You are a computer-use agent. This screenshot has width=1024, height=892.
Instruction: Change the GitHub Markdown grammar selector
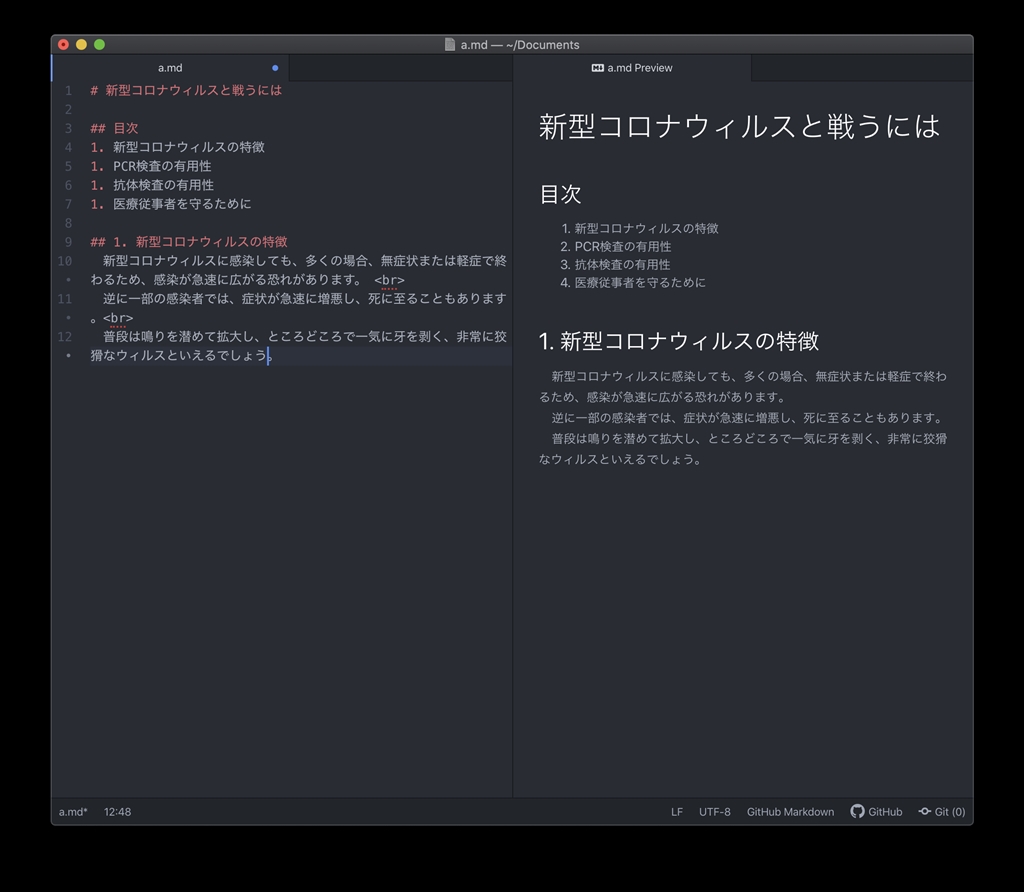click(790, 812)
